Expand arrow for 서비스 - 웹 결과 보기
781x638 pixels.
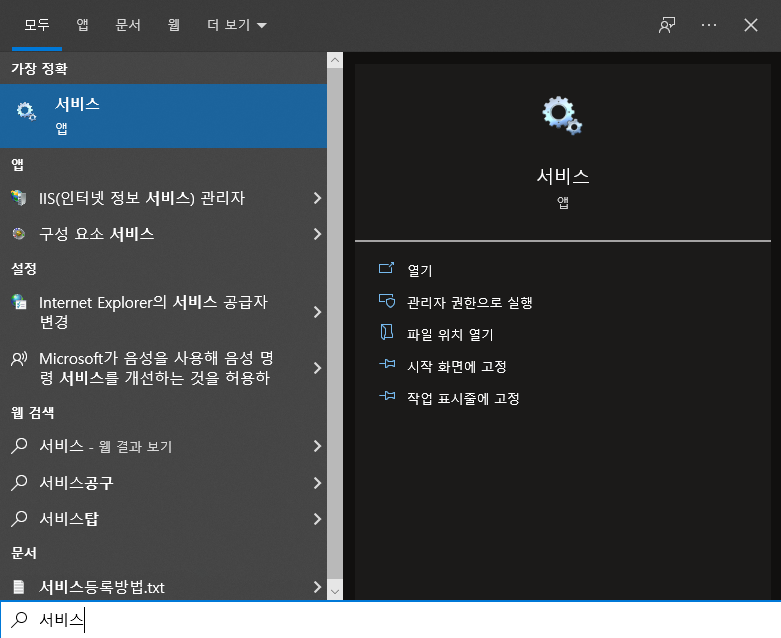tap(317, 446)
